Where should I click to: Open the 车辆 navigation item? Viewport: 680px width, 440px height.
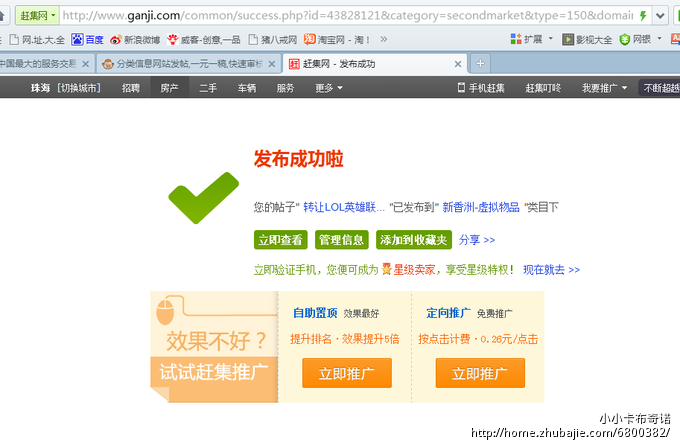point(247,88)
